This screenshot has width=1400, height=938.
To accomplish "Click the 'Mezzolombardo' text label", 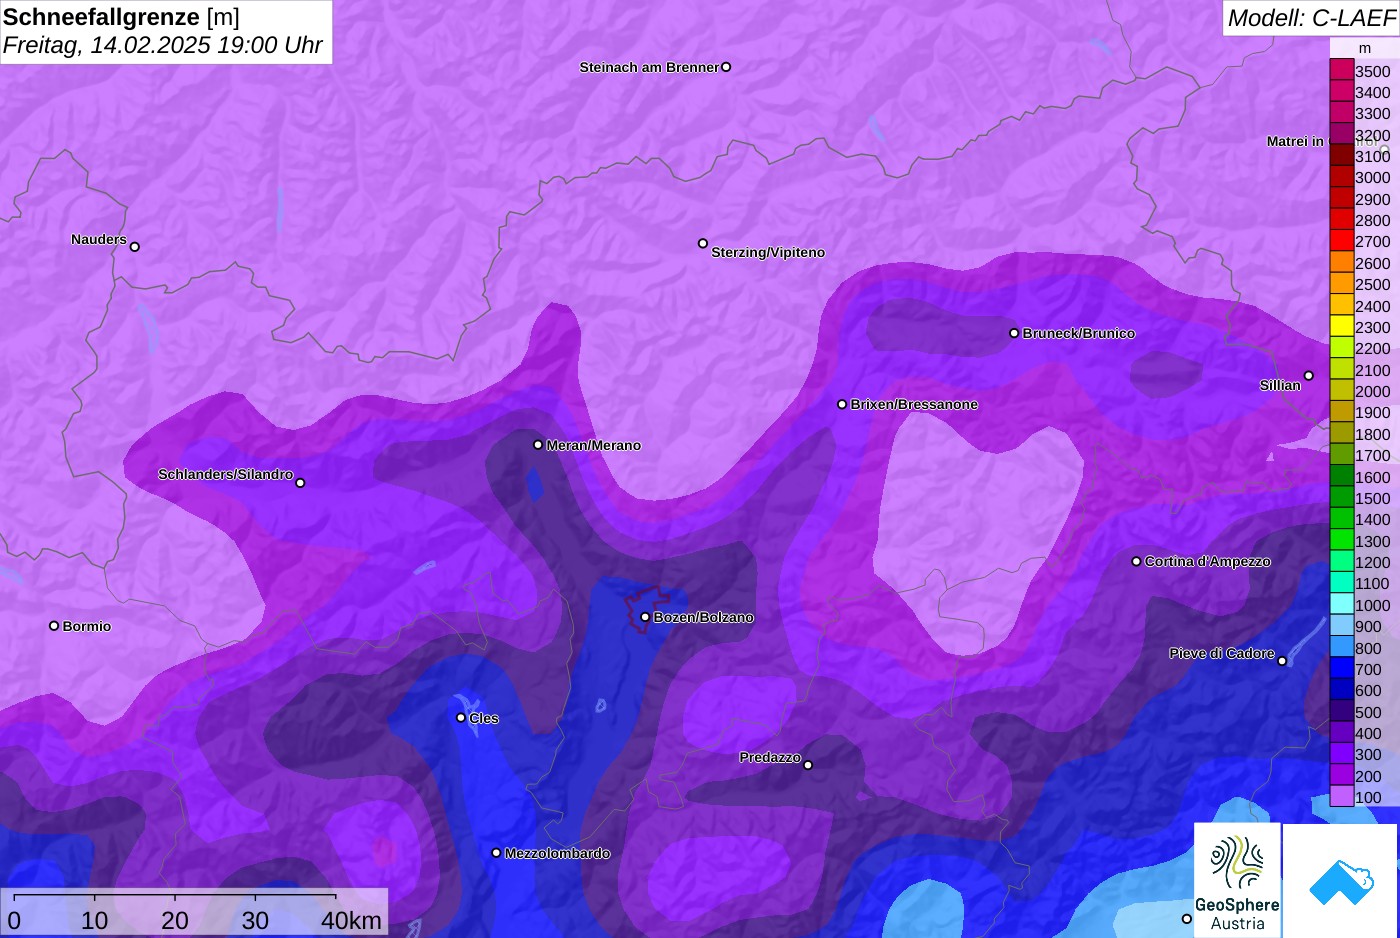I will point(557,853).
